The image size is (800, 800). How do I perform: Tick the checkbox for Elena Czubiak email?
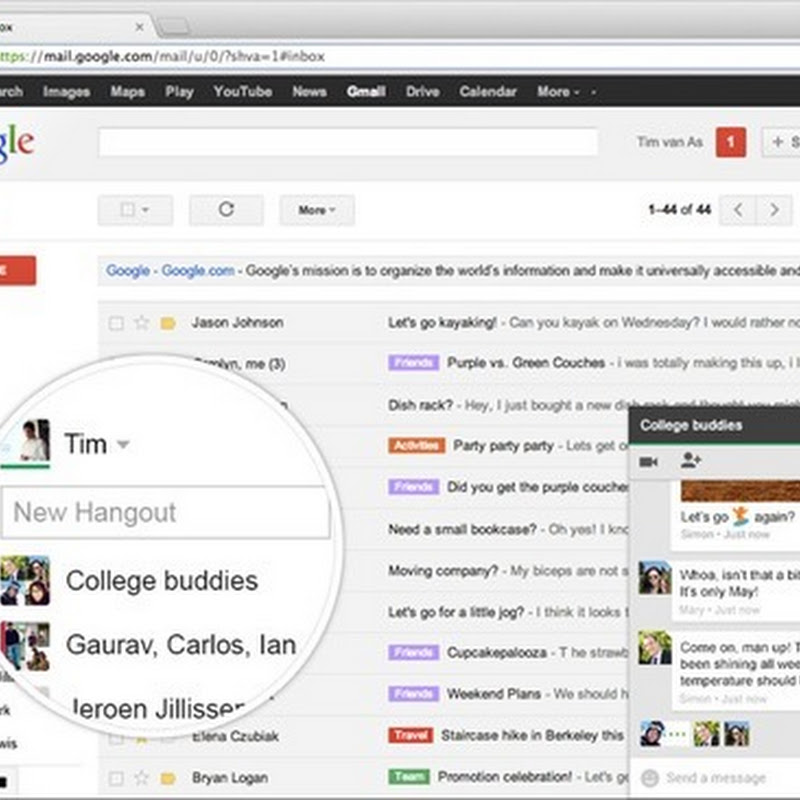(x=116, y=738)
